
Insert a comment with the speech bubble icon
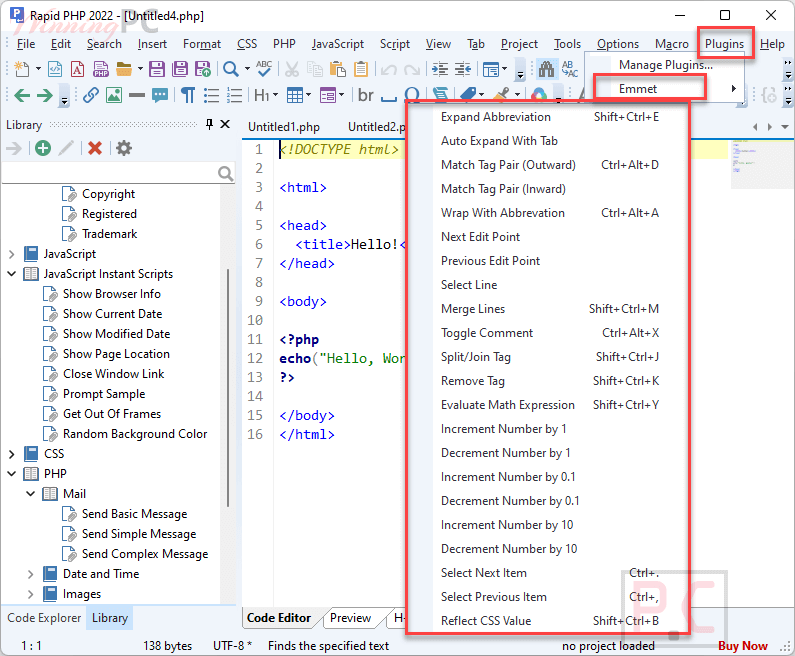[160, 95]
